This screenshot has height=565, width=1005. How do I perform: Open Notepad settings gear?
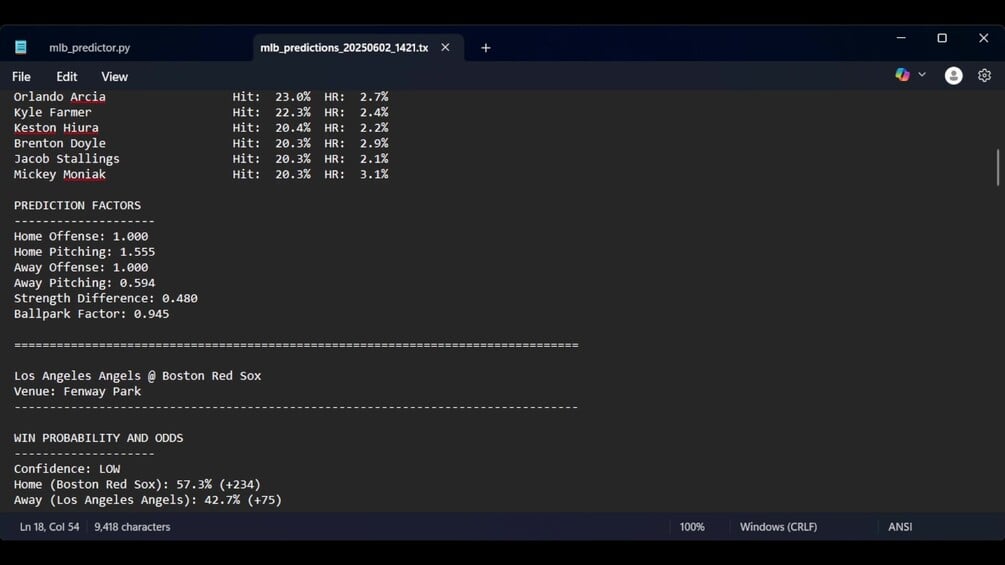(x=984, y=76)
